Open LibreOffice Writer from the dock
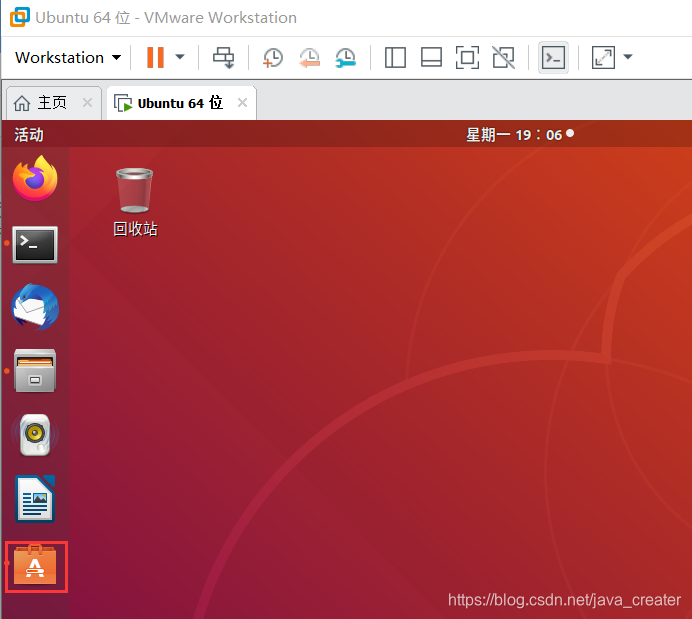 click(35, 499)
